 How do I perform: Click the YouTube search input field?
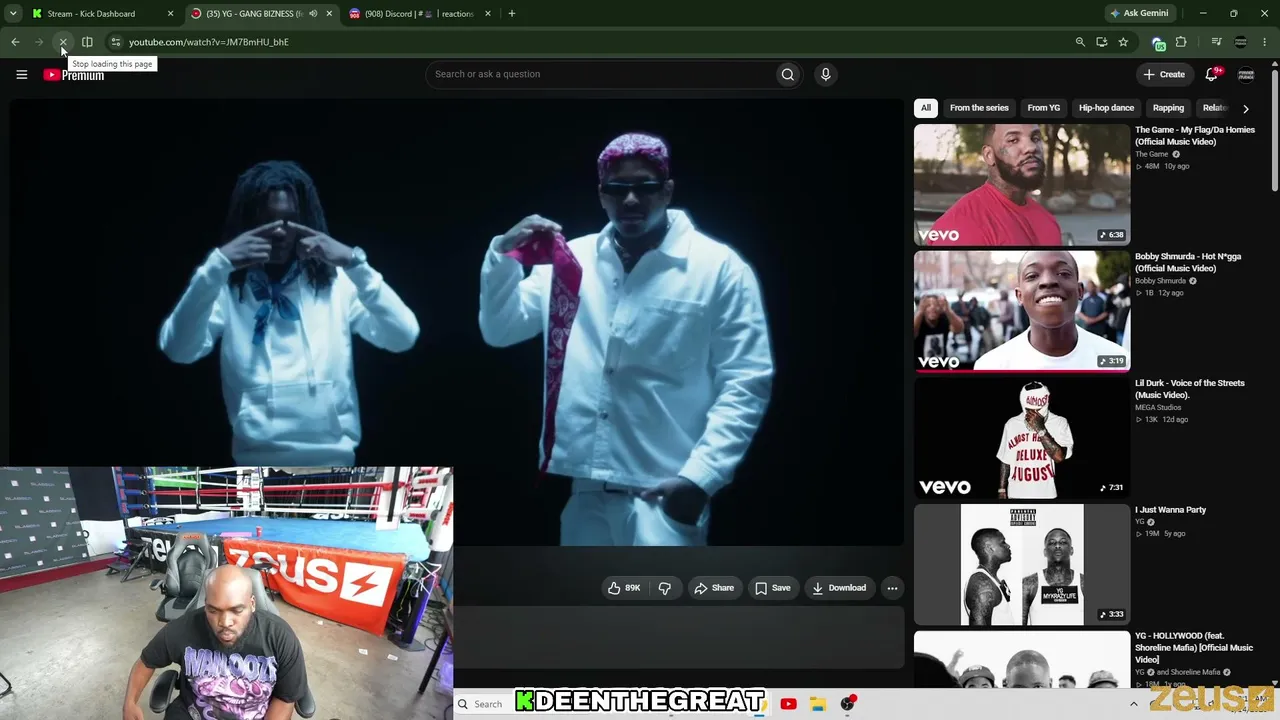point(600,74)
